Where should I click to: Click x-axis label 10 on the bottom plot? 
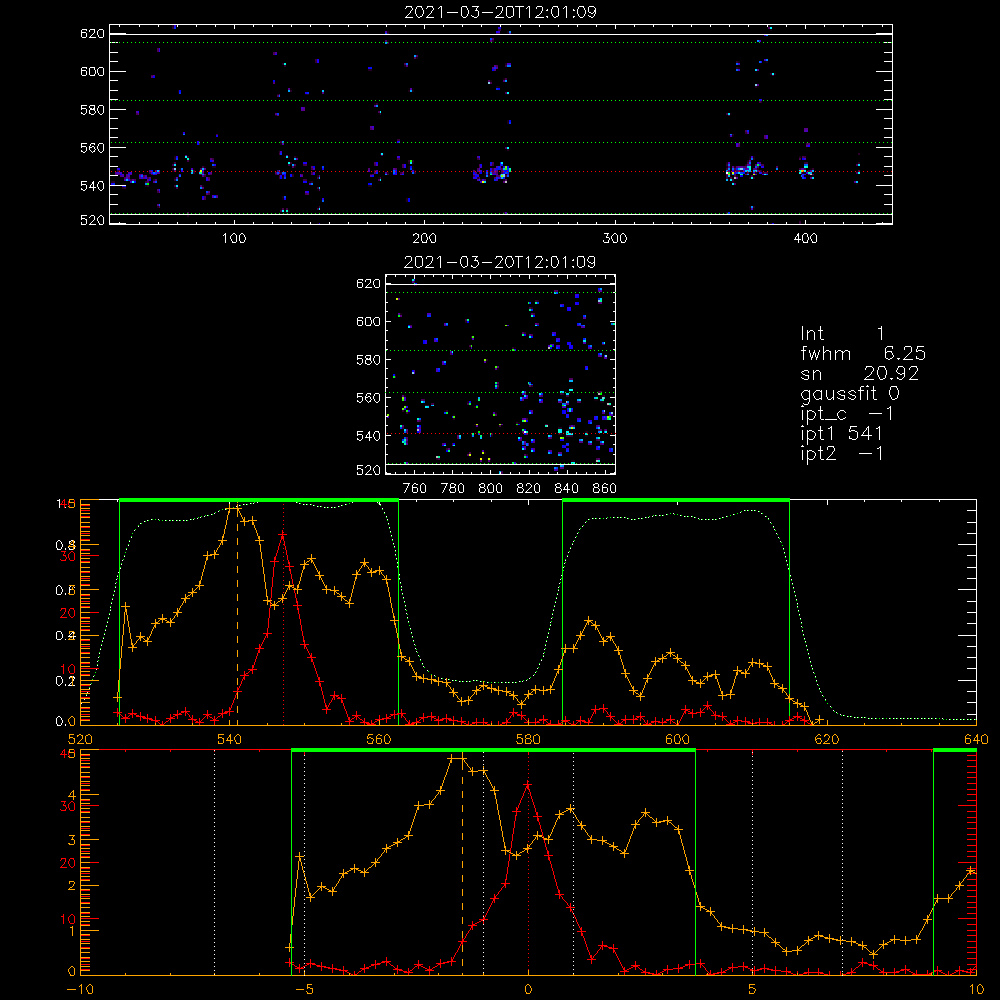[x=976, y=990]
